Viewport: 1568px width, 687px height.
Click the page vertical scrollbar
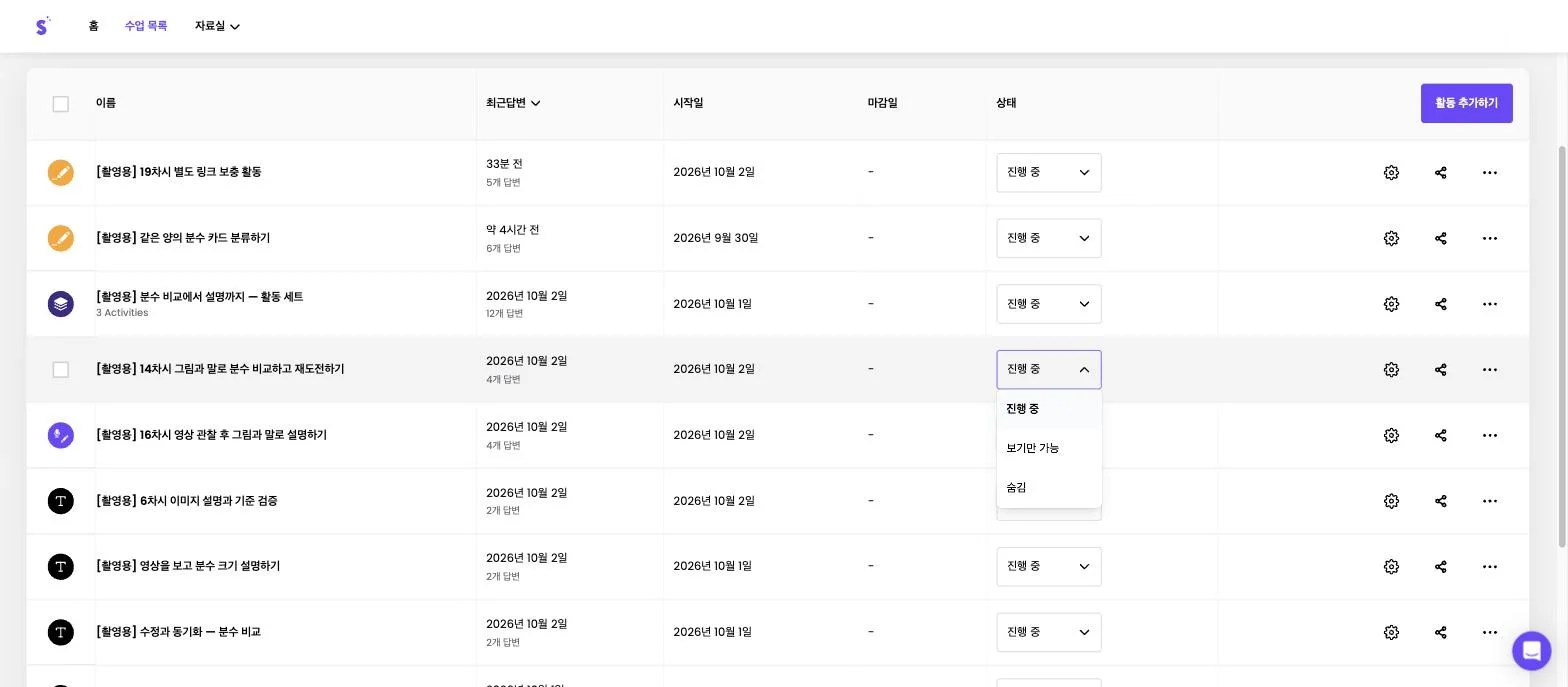(1562, 345)
